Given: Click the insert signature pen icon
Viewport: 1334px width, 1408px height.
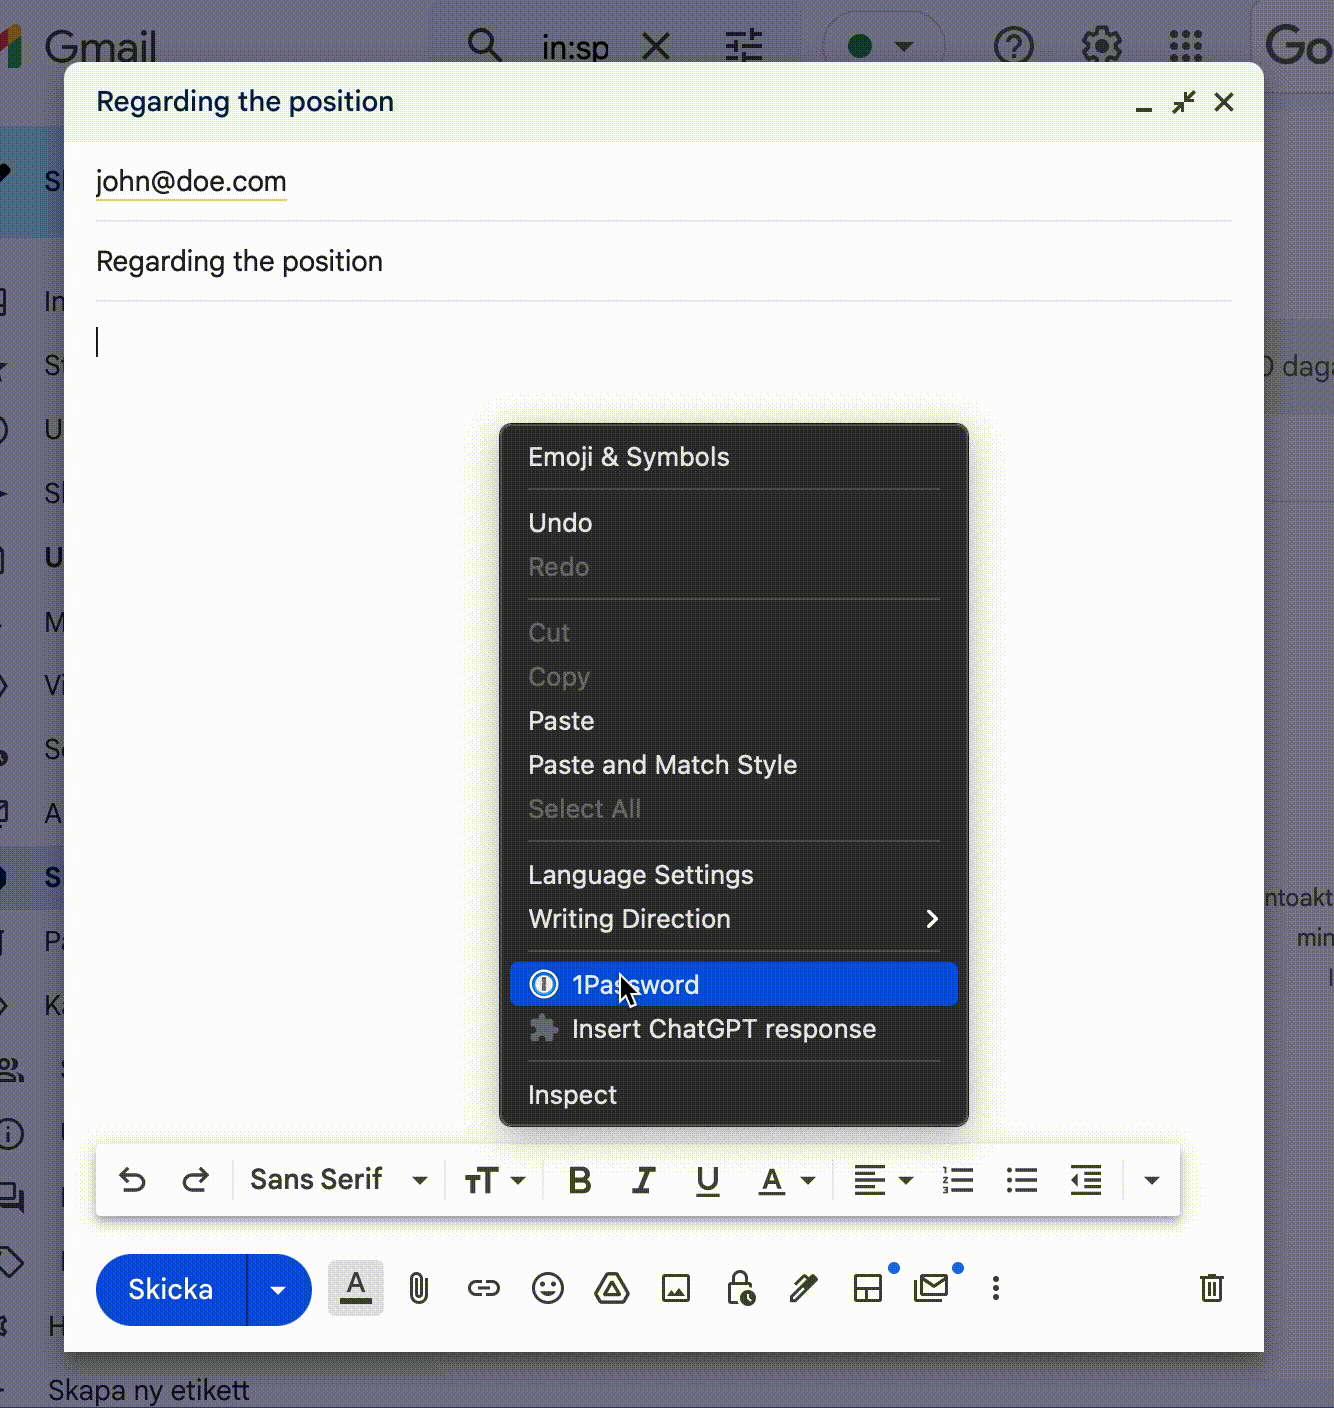Looking at the screenshot, I should click(803, 1288).
